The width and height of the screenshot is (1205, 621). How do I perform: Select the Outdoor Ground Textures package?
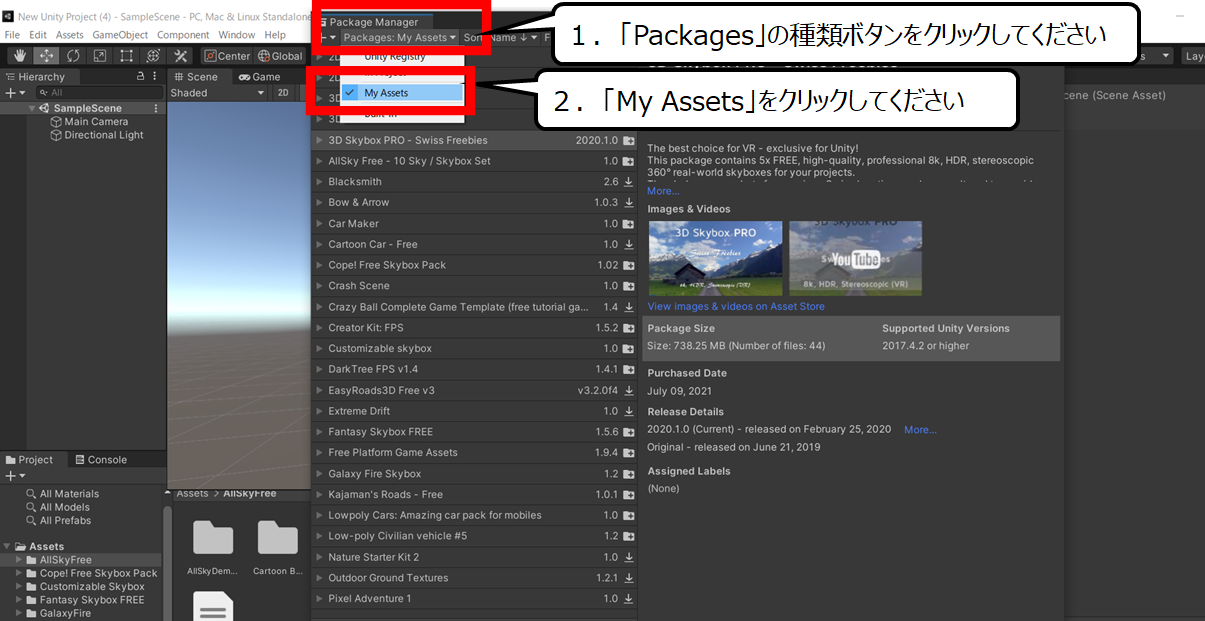474,578
